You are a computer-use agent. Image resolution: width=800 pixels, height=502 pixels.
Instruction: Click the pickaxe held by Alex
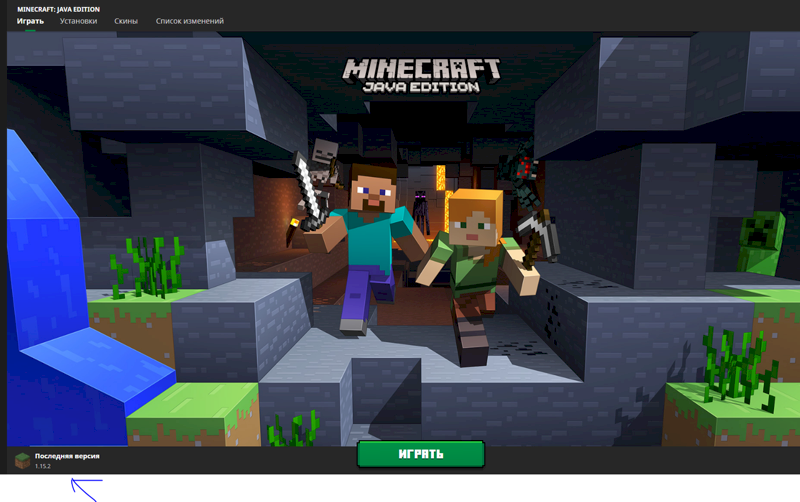coord(541,235)
